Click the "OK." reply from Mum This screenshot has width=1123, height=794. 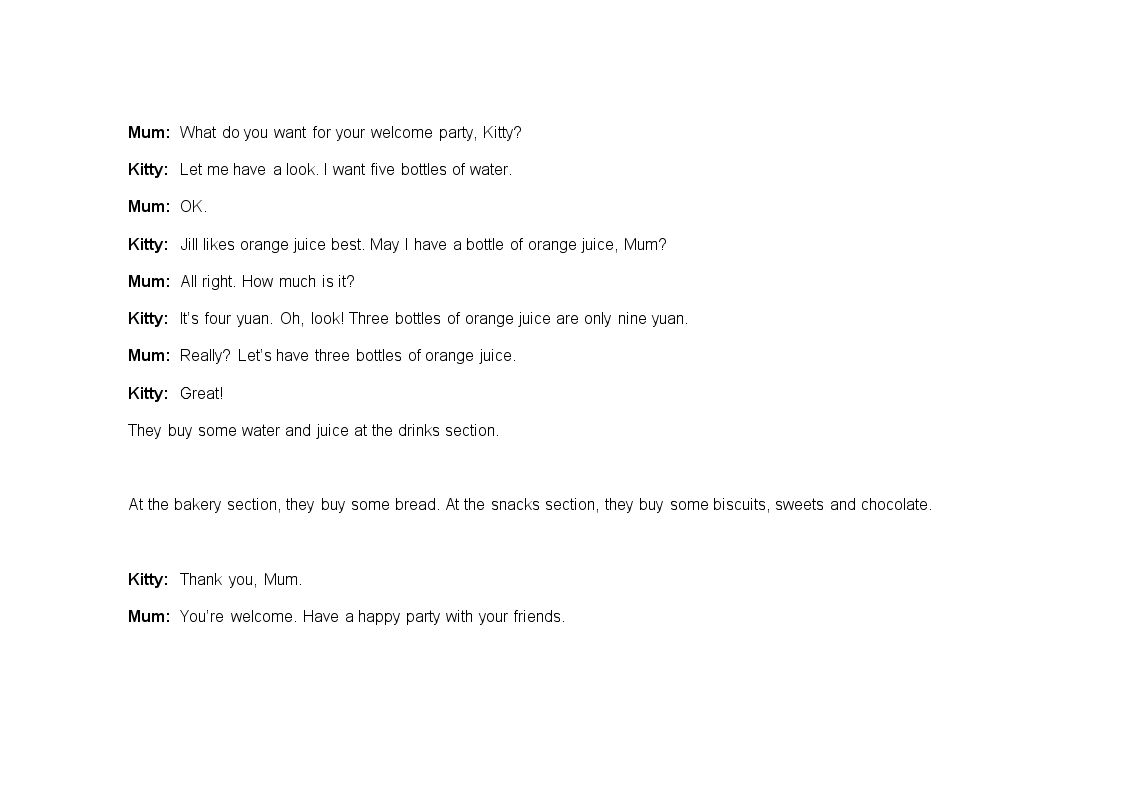[193, 207]
